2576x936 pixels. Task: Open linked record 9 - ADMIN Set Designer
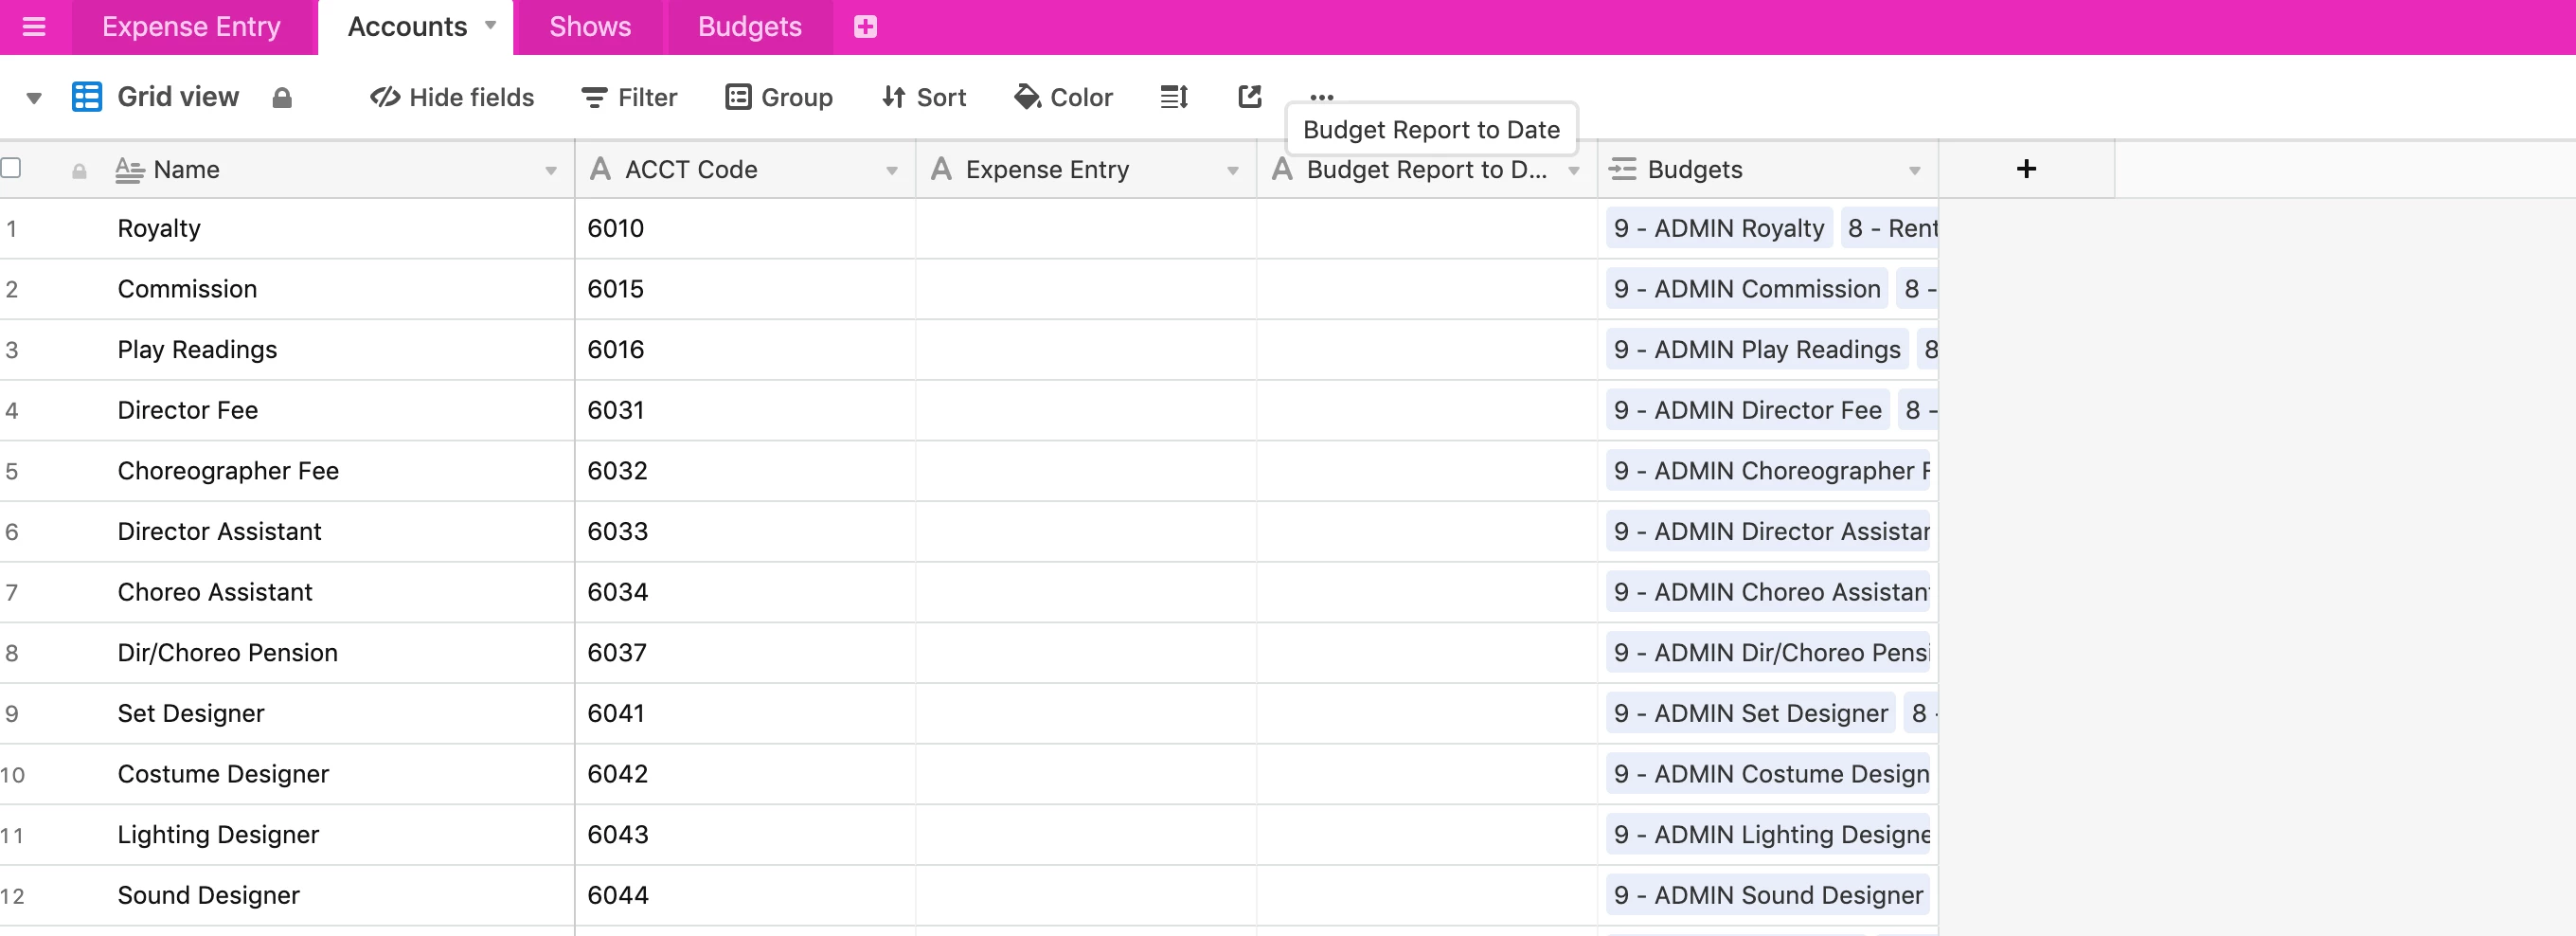point(1750,713)
